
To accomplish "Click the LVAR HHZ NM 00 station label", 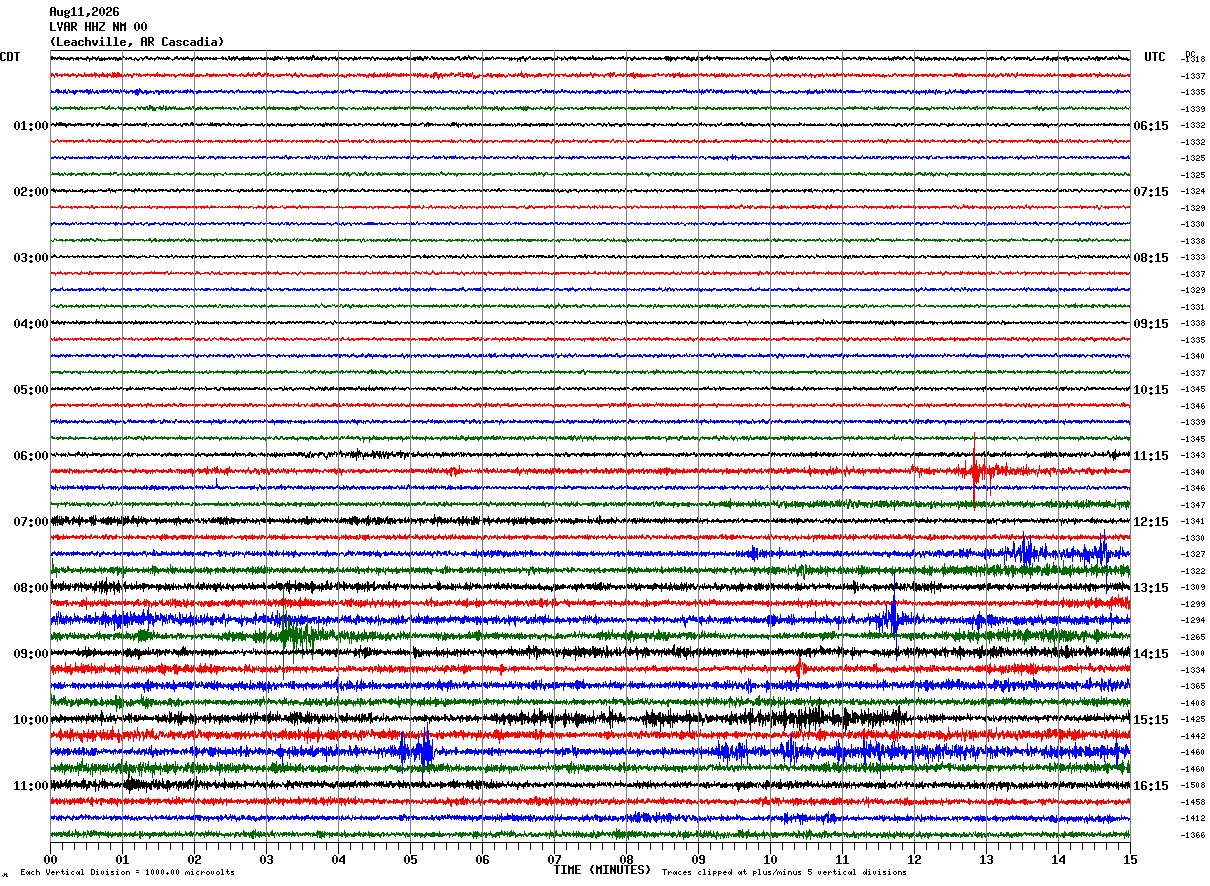I will point(98,27).
